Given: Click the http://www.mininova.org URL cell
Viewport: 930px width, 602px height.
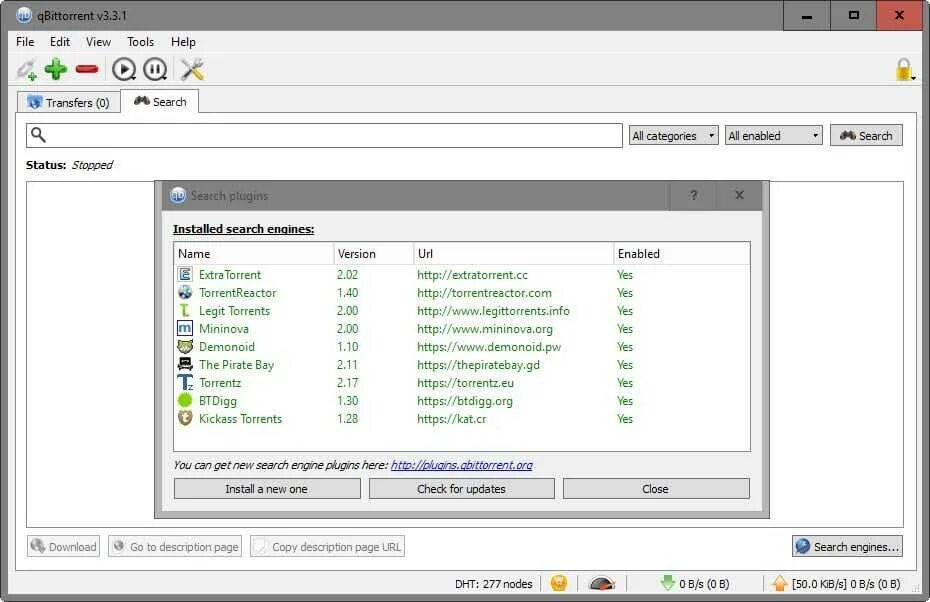Looking at the screenshot, I should 485,329.
